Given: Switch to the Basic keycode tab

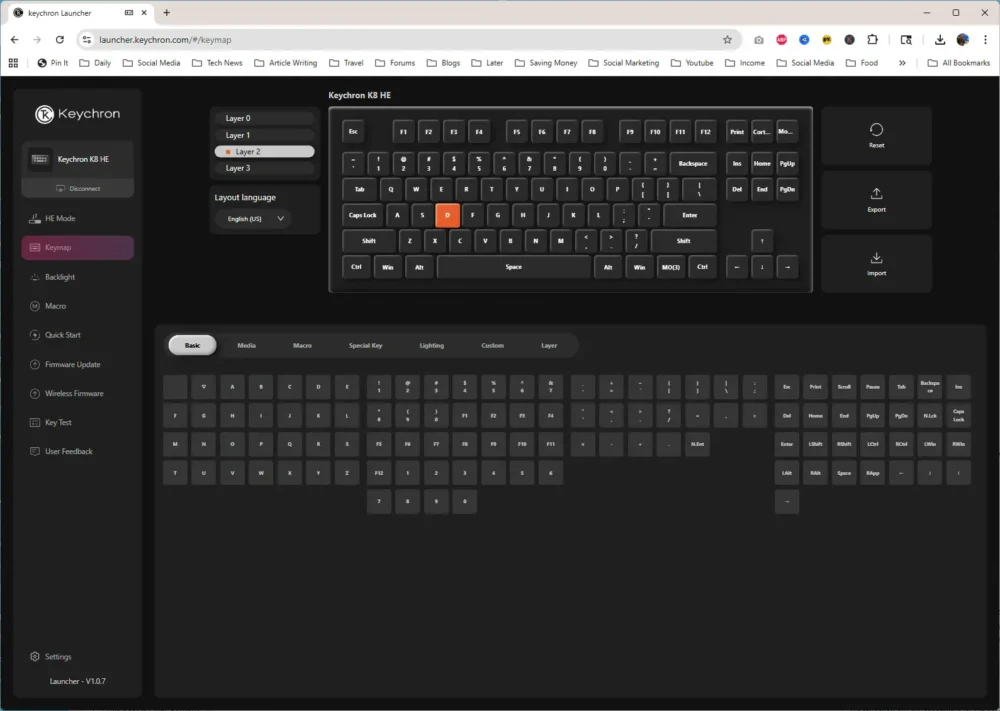Looking at the screenshot, I should (193, 346).
